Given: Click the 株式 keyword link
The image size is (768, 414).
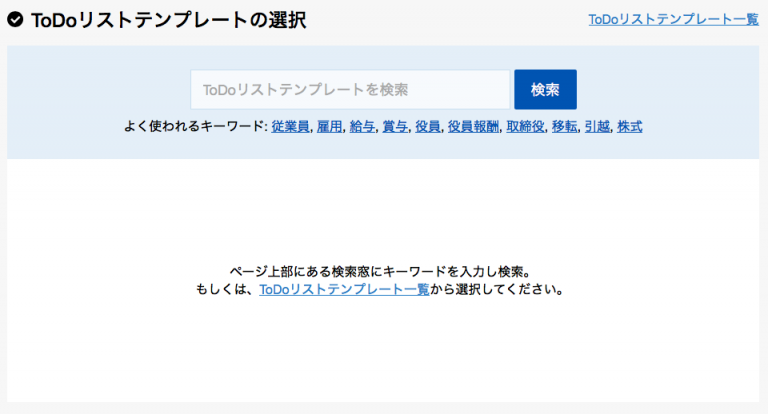Looking at the screenshot, I should [629, 127].
